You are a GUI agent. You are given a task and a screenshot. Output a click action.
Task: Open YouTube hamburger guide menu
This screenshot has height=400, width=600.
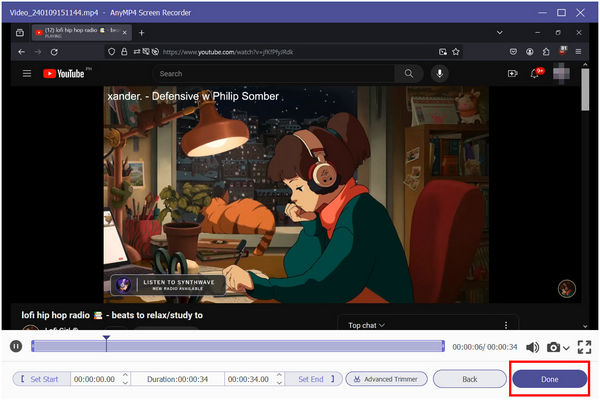tap(27, 73)
